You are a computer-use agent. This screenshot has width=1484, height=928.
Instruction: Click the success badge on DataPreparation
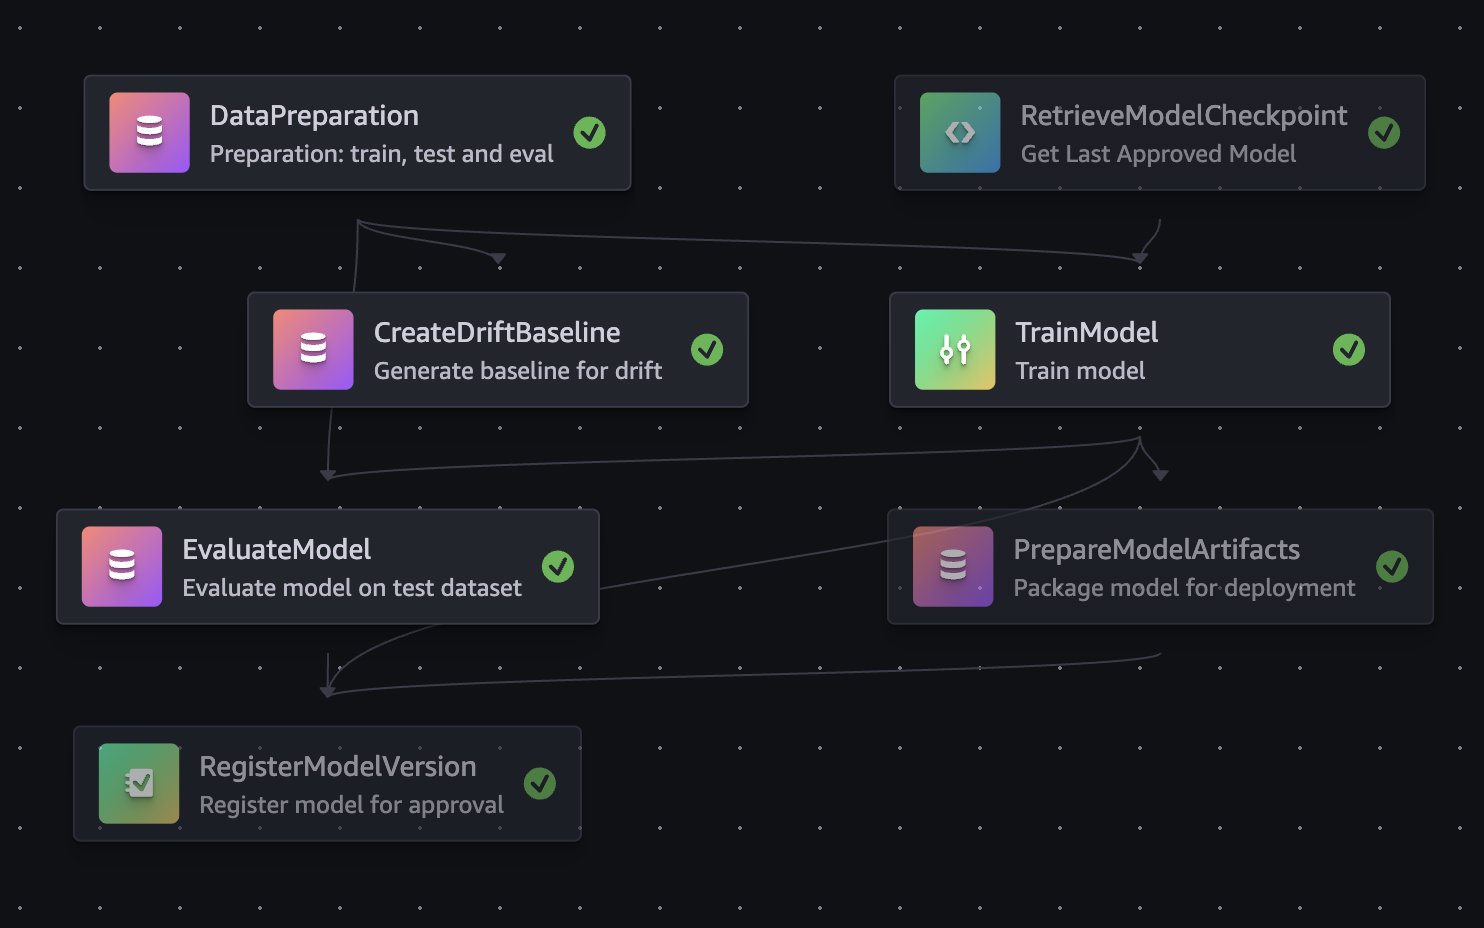[589, 131]
